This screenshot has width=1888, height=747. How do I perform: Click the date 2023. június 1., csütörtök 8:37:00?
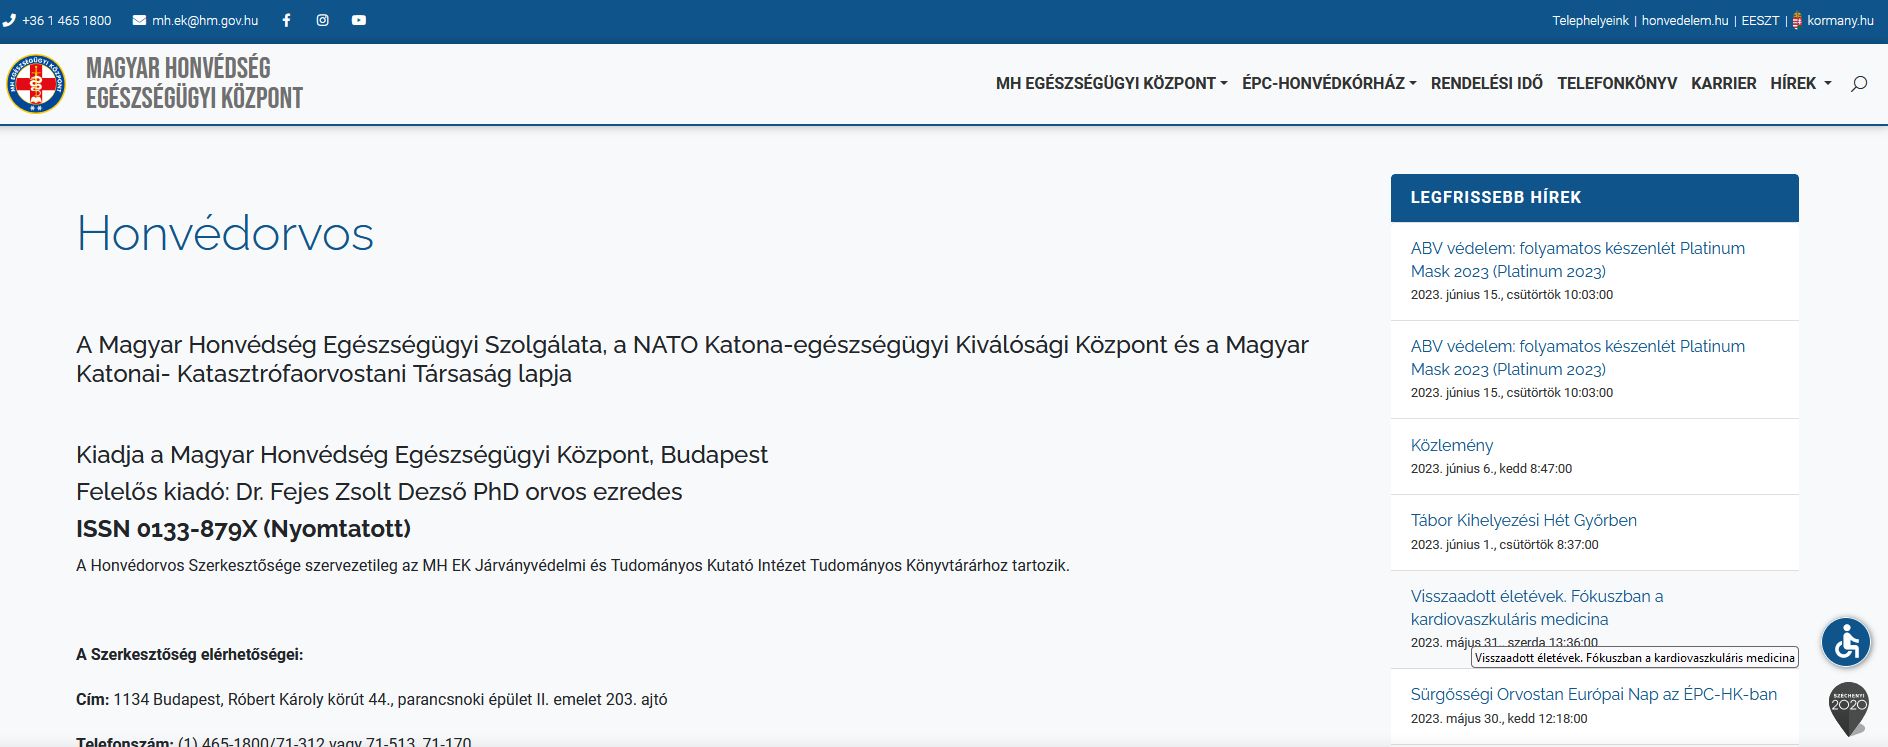pos(1505,545)
